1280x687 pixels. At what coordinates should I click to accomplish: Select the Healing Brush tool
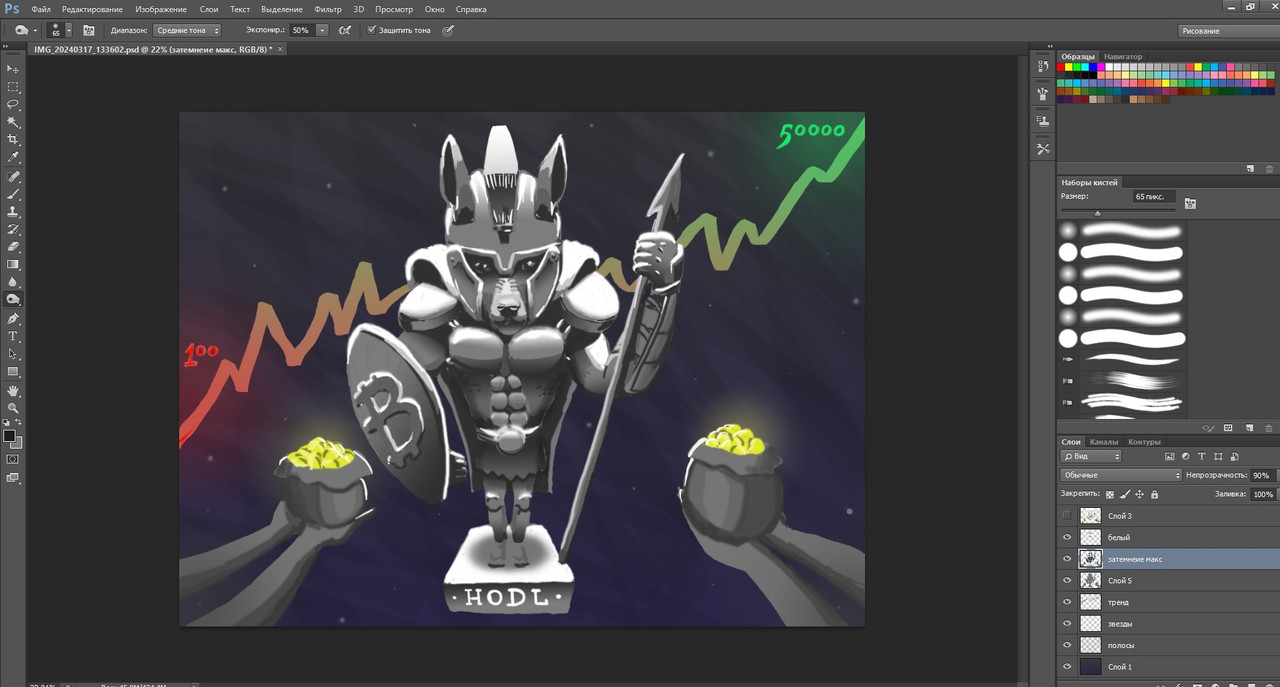(13, 176)
